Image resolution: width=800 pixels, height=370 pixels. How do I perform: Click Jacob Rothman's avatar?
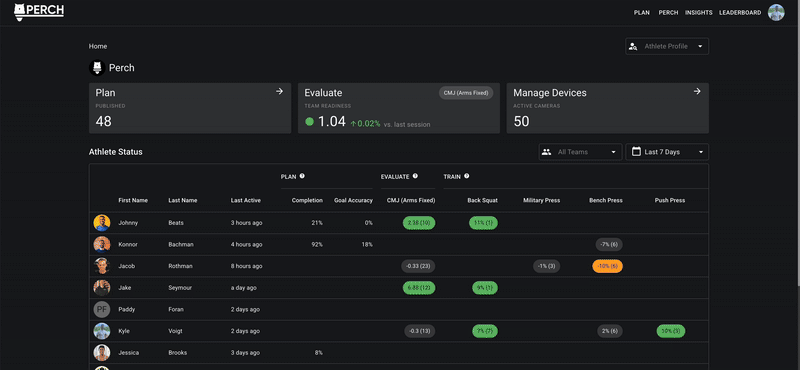click(102, 266)
